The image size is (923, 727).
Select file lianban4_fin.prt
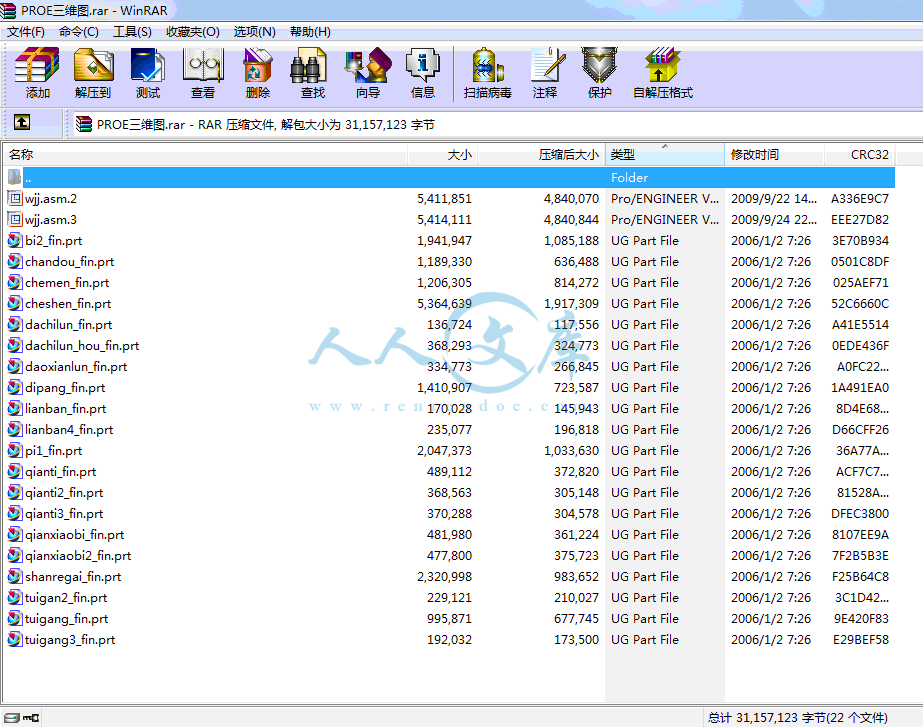point(69,429)
